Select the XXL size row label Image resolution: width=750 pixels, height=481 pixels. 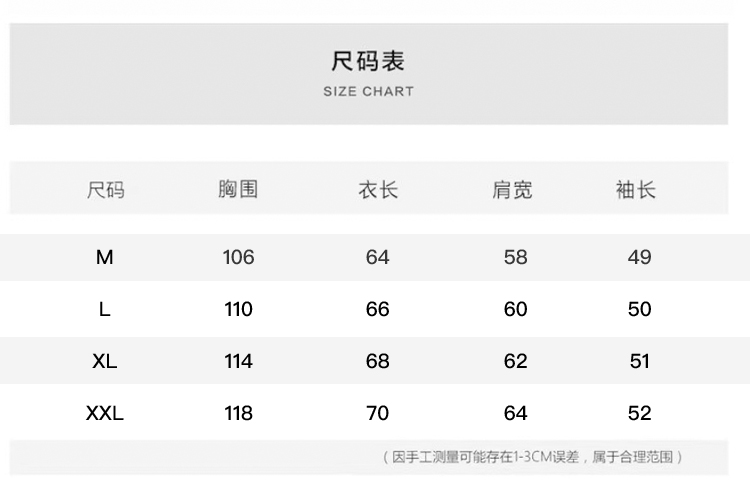[x=105, y=413]
